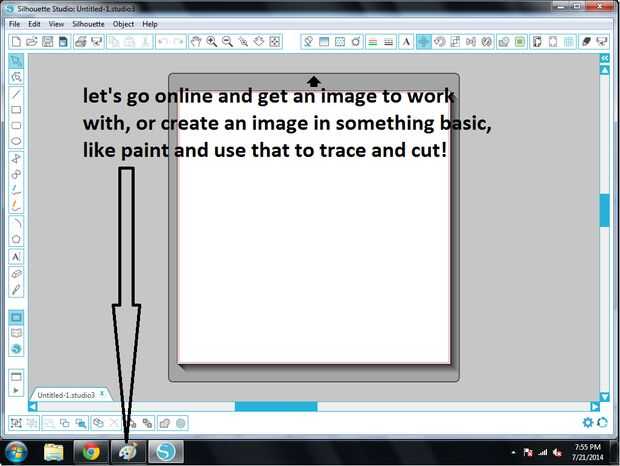Screen dimensions: 620x466
Task: Open the Help menu
Action: [x=150, y=24]
